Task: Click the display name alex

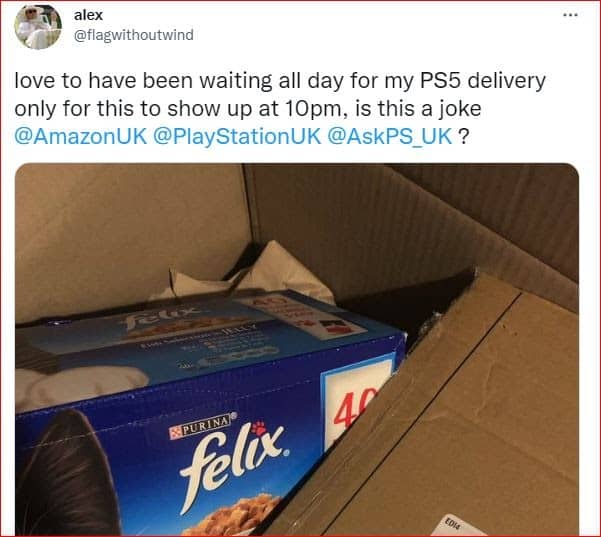Action: pyautogui.click(x=89, y=15)
